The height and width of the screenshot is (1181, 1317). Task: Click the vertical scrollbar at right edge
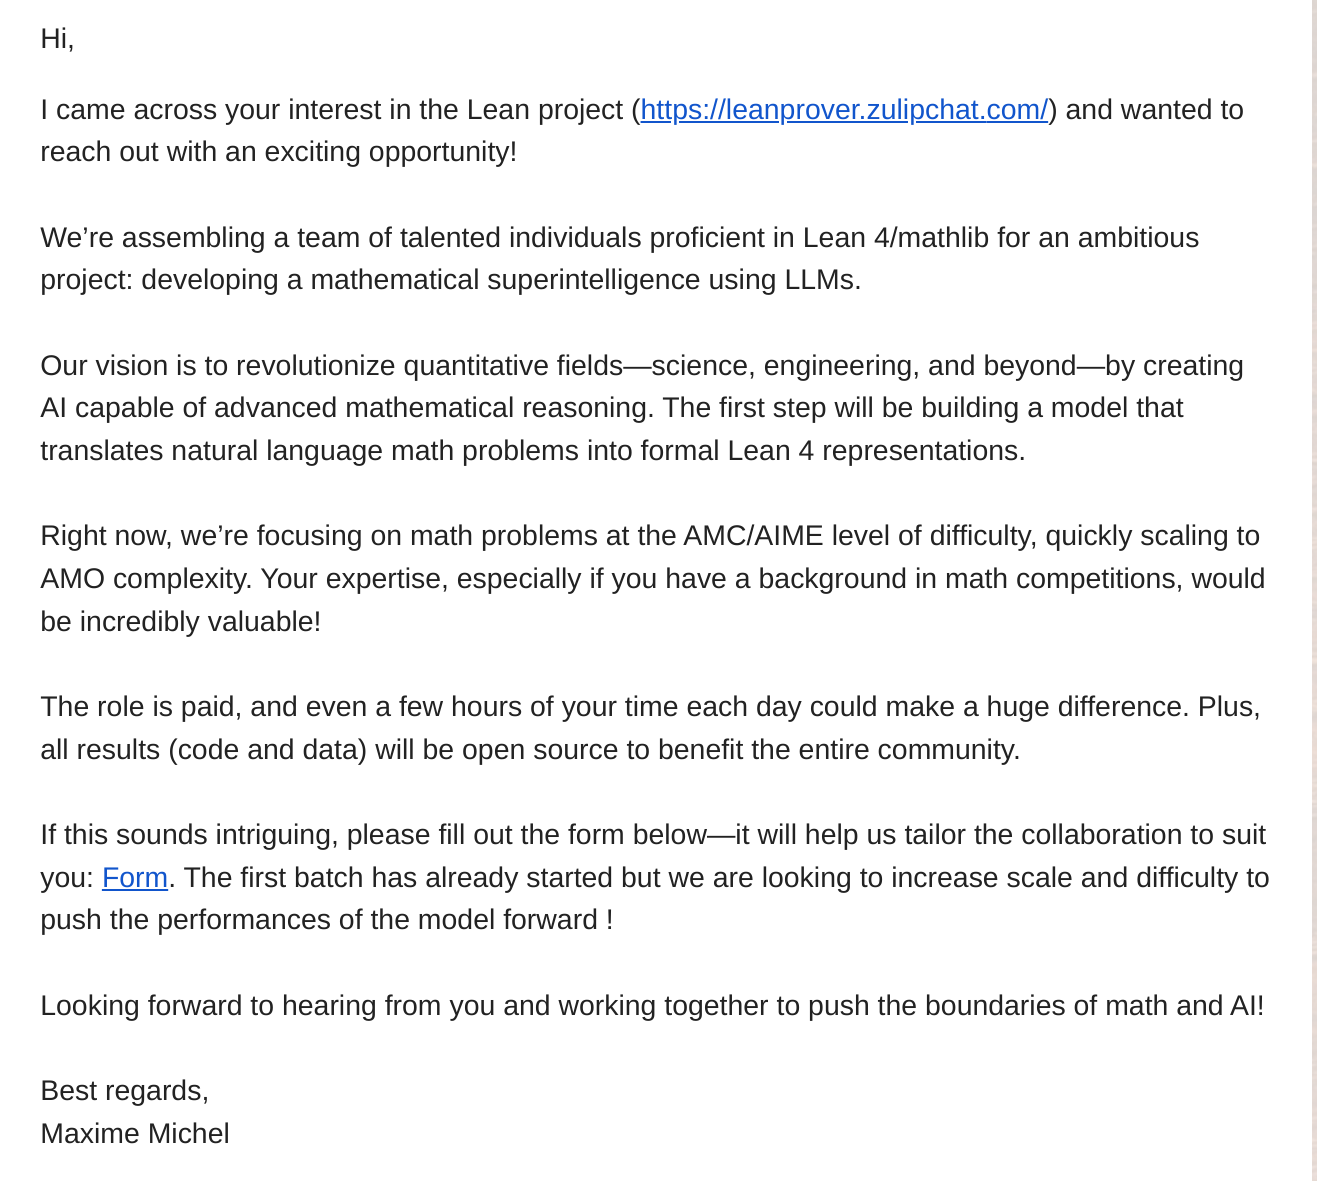1314,590
